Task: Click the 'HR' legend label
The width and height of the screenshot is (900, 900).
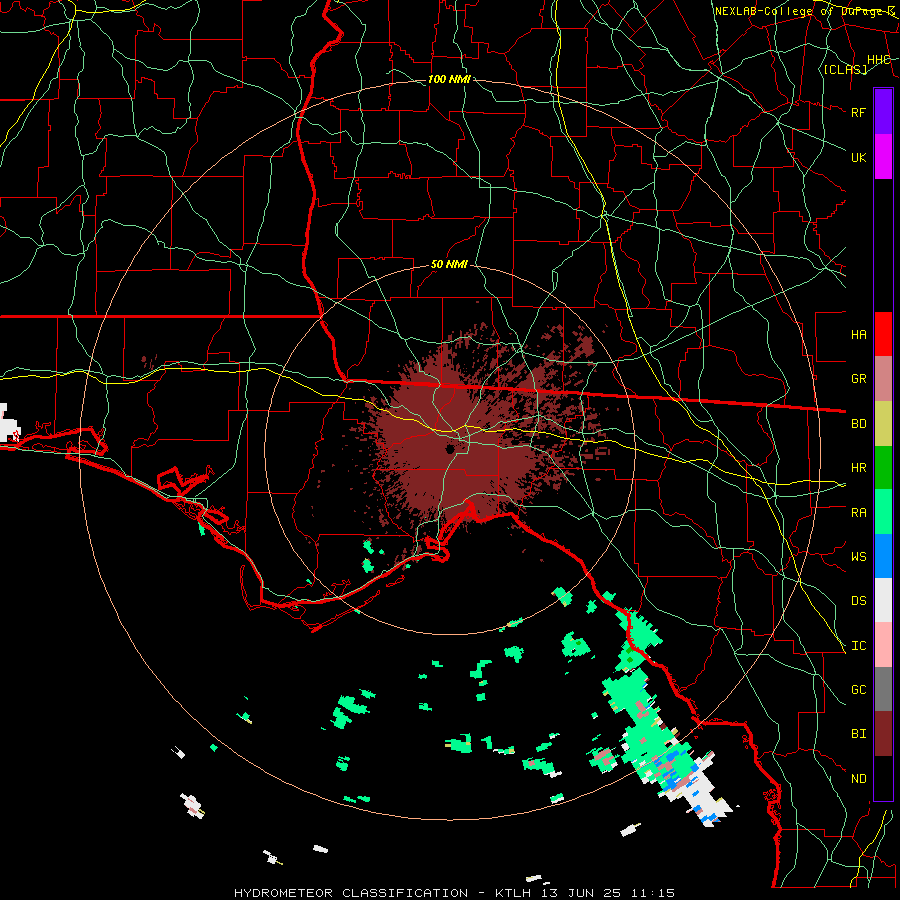Action: pos(858,468)
